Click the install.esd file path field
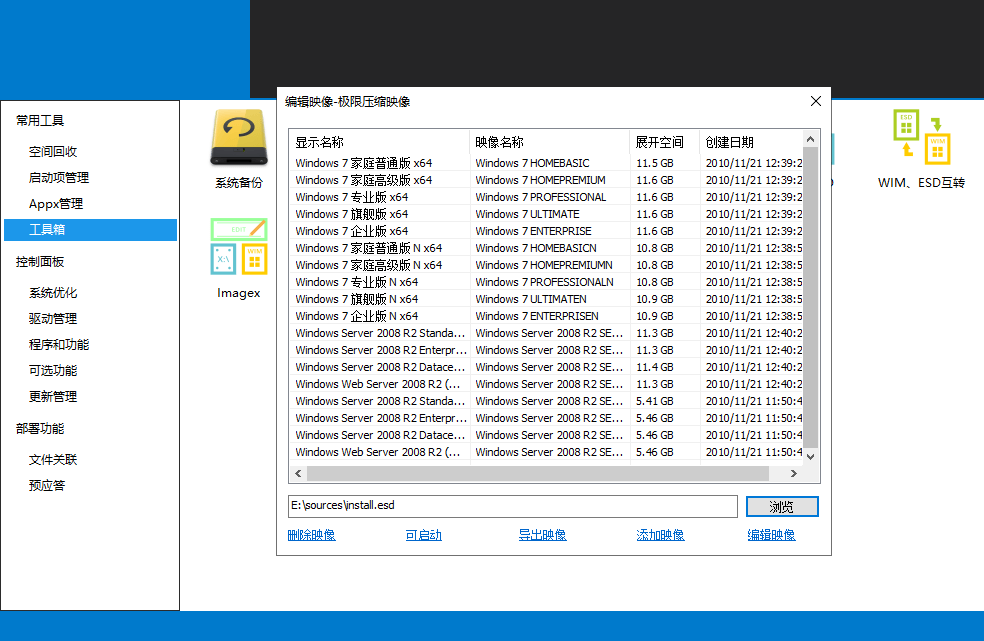This screenshot has height=641, width=984. click(512, 506)
